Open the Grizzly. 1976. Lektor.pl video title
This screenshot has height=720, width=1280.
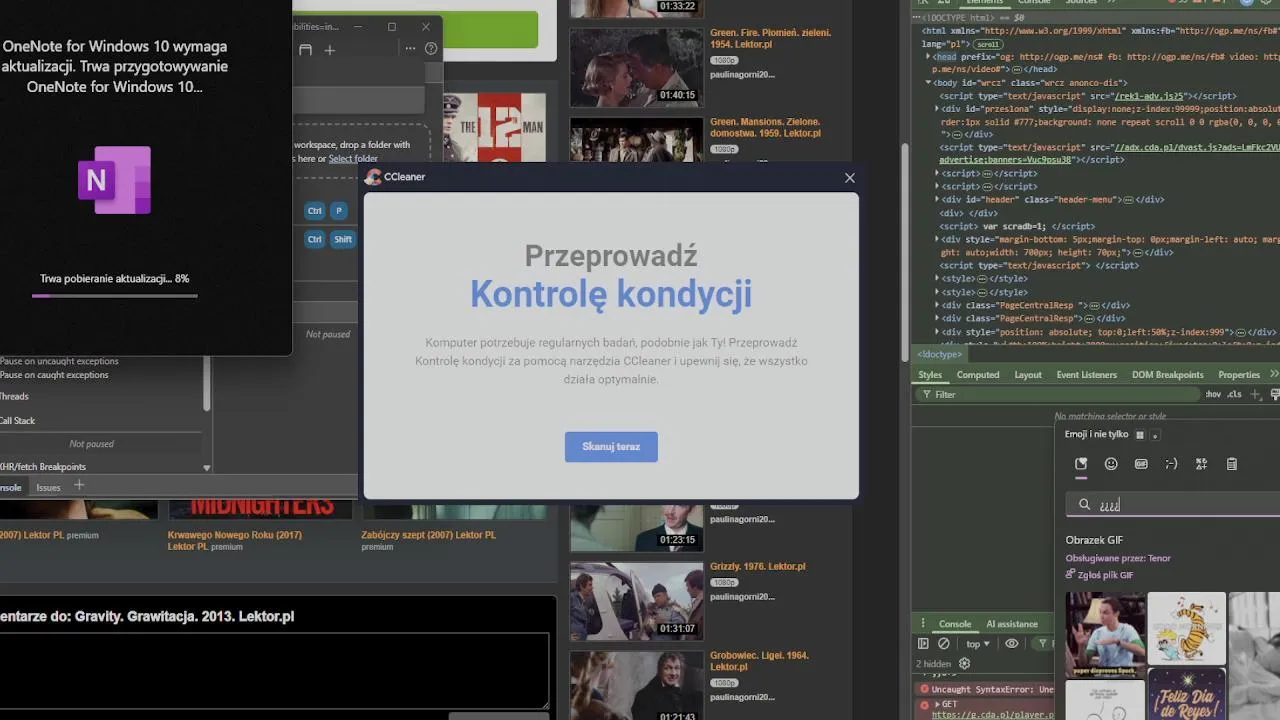coord(758,567)
